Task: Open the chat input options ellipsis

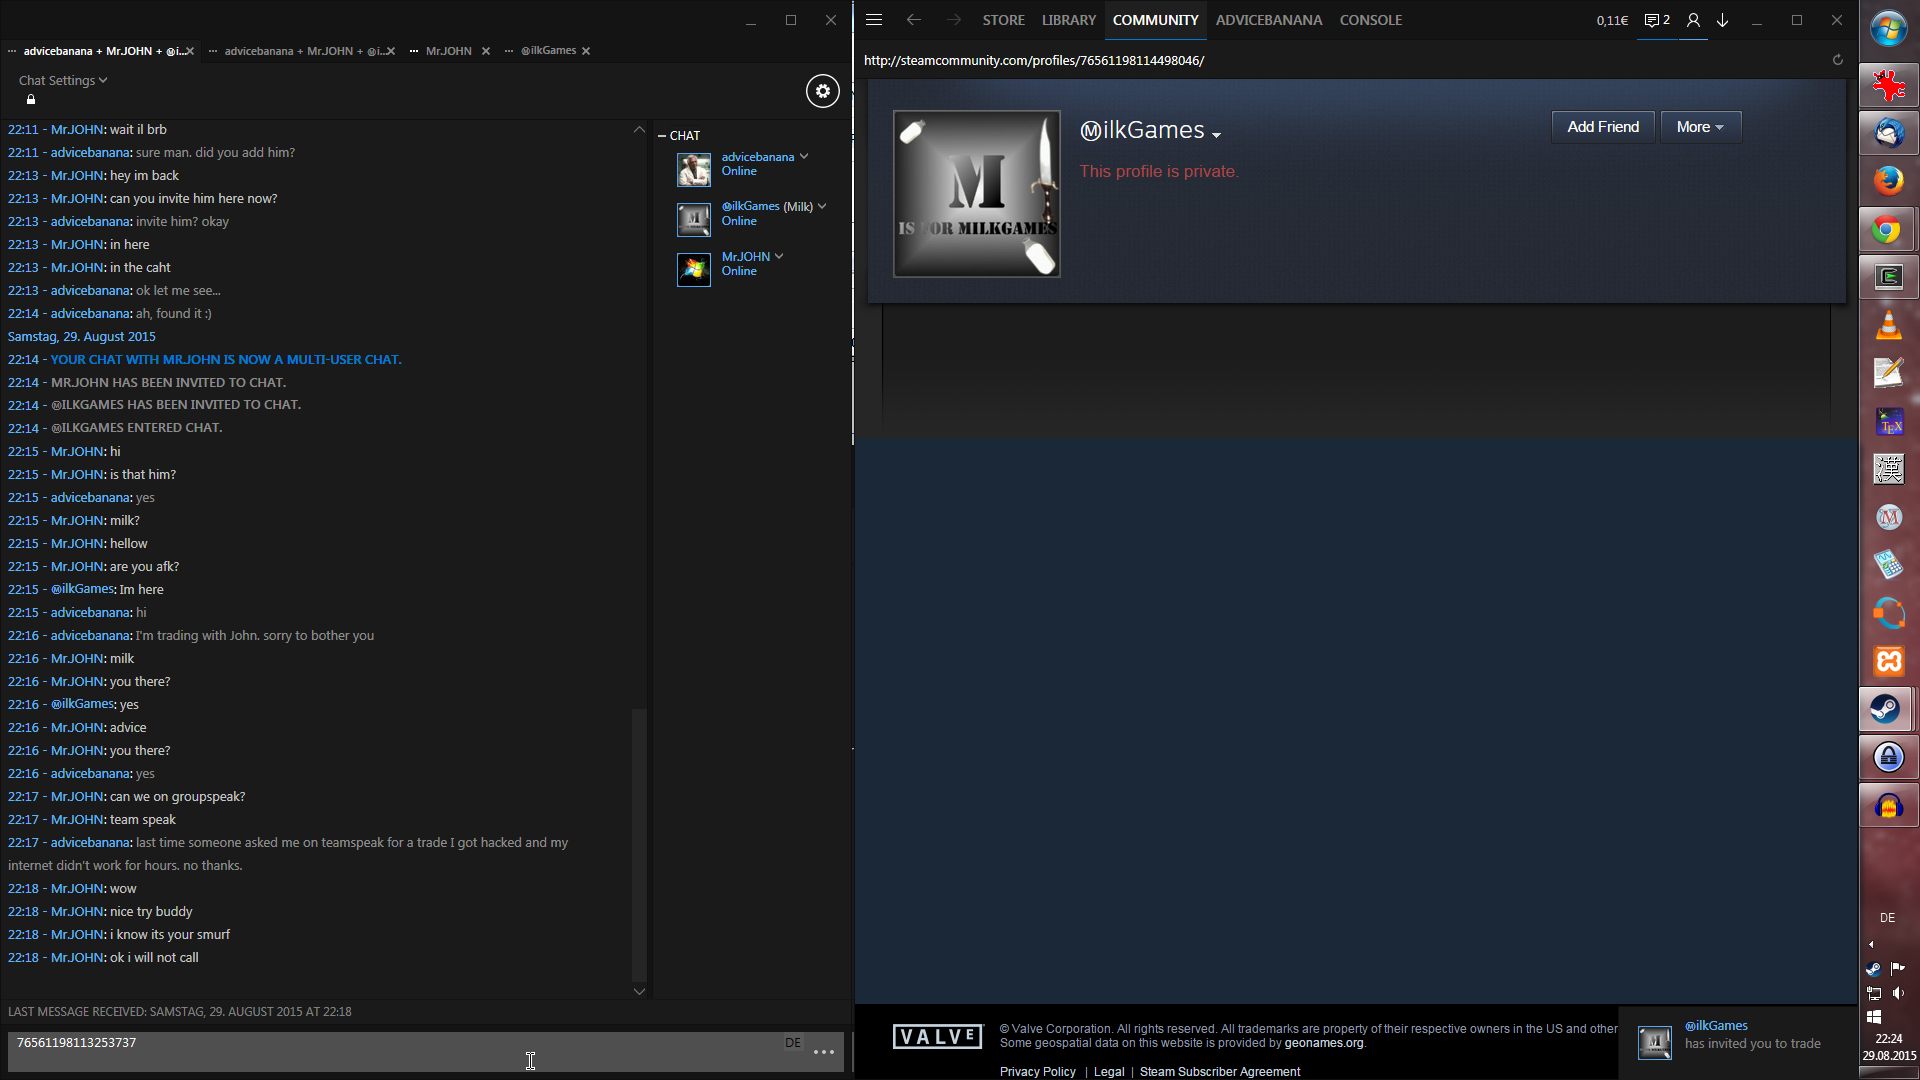Action: 824,1052
